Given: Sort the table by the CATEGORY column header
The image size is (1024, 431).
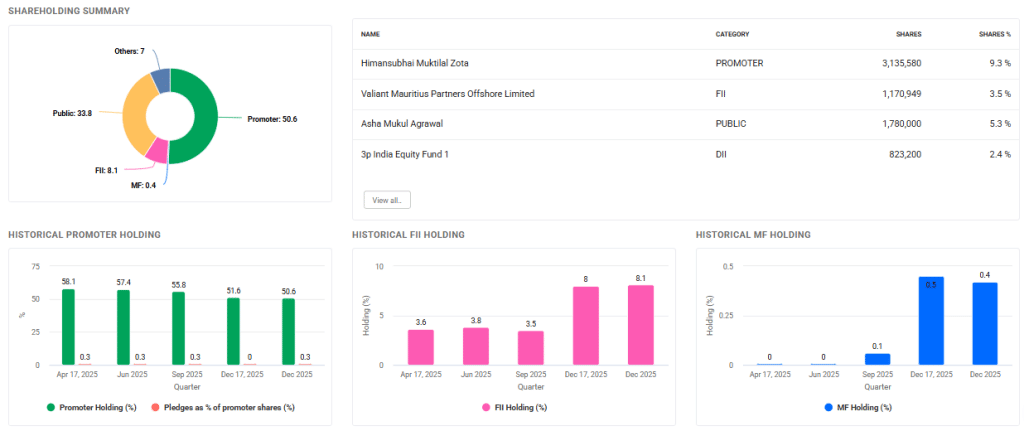Looking at the screenshot, I should (733, 34).
